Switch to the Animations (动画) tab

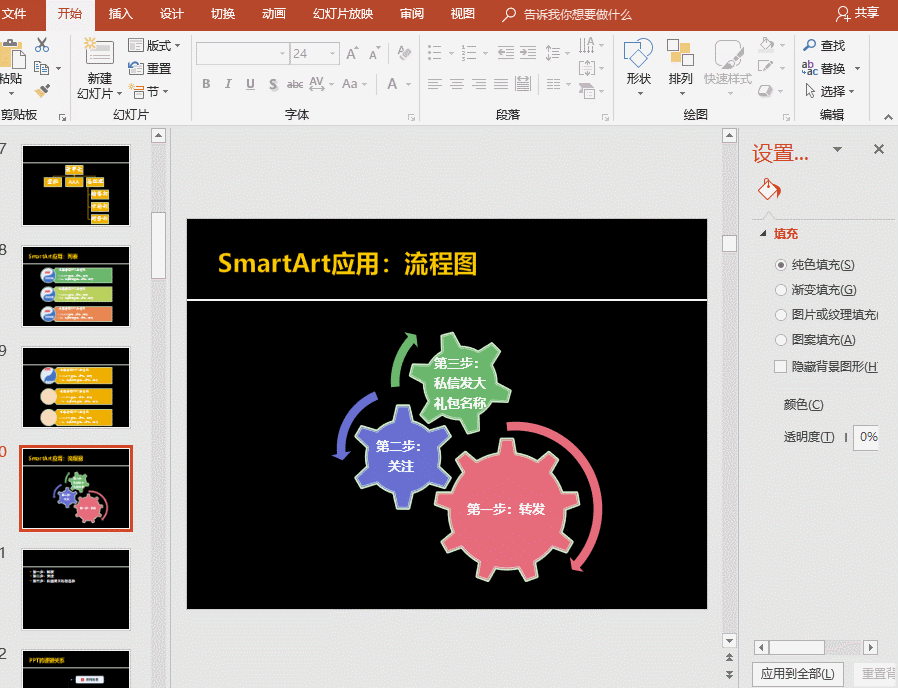[x=274, y=13]
